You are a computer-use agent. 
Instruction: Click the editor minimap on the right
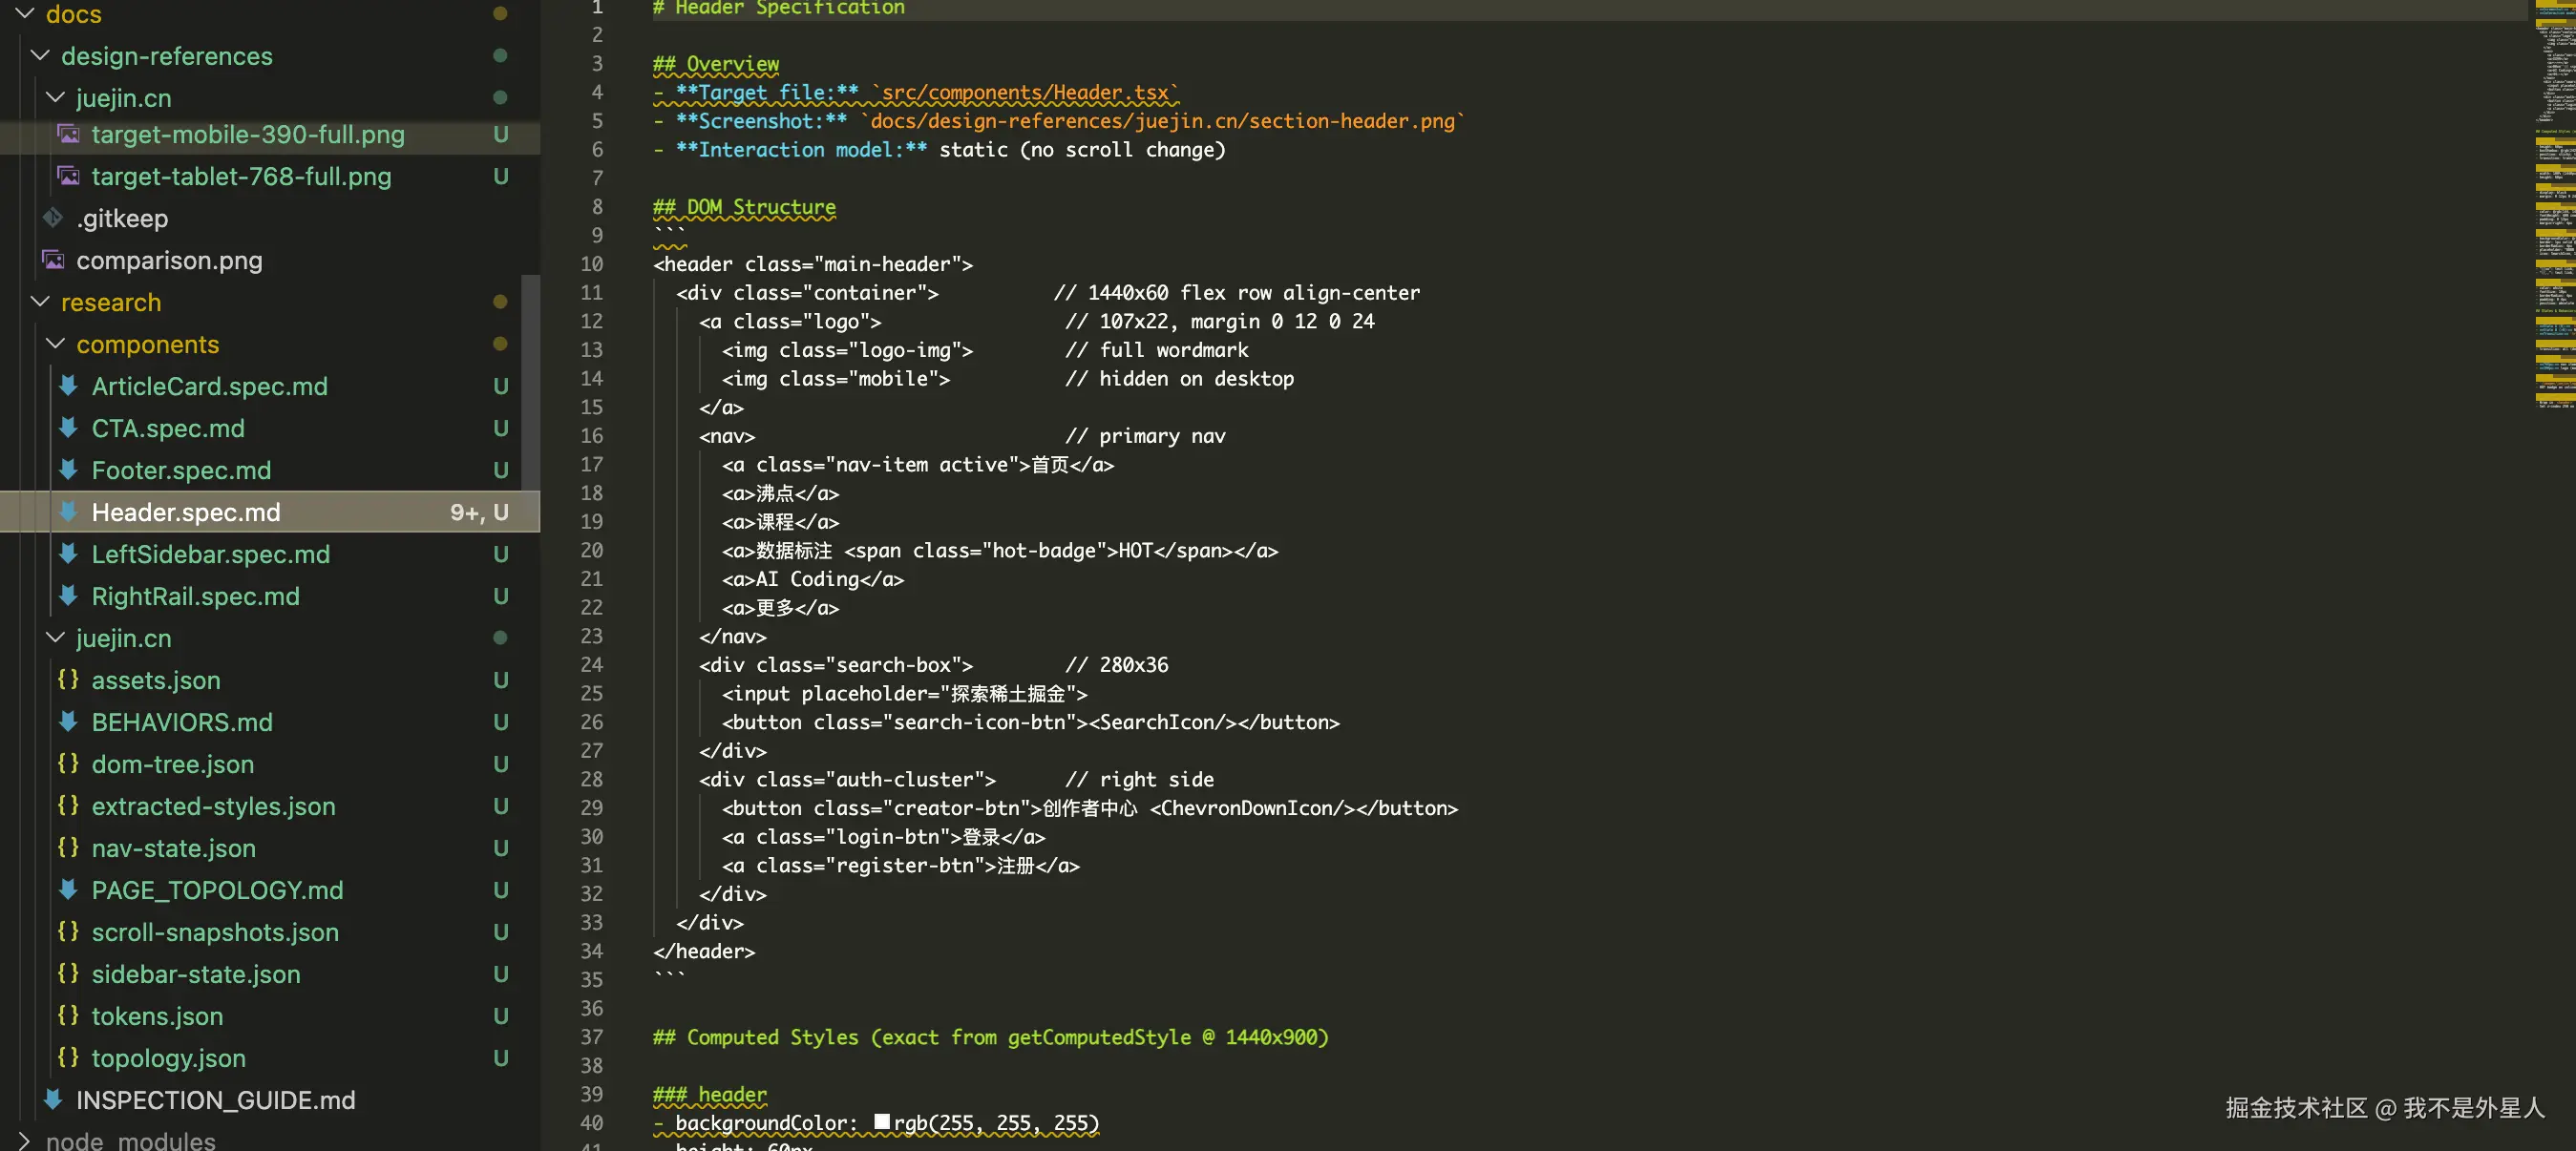click(2555, 205)
